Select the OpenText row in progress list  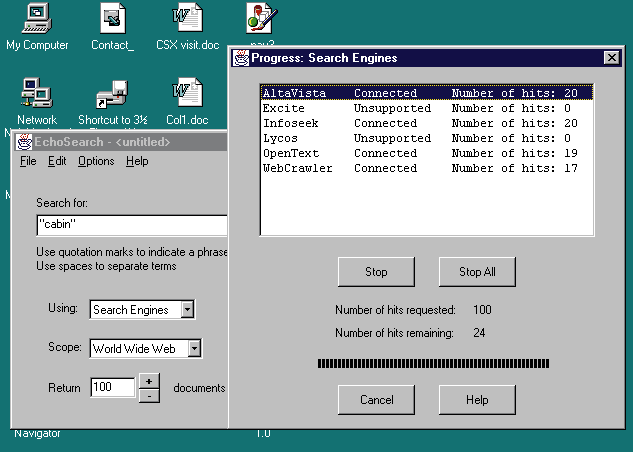(x=427, y=153)
